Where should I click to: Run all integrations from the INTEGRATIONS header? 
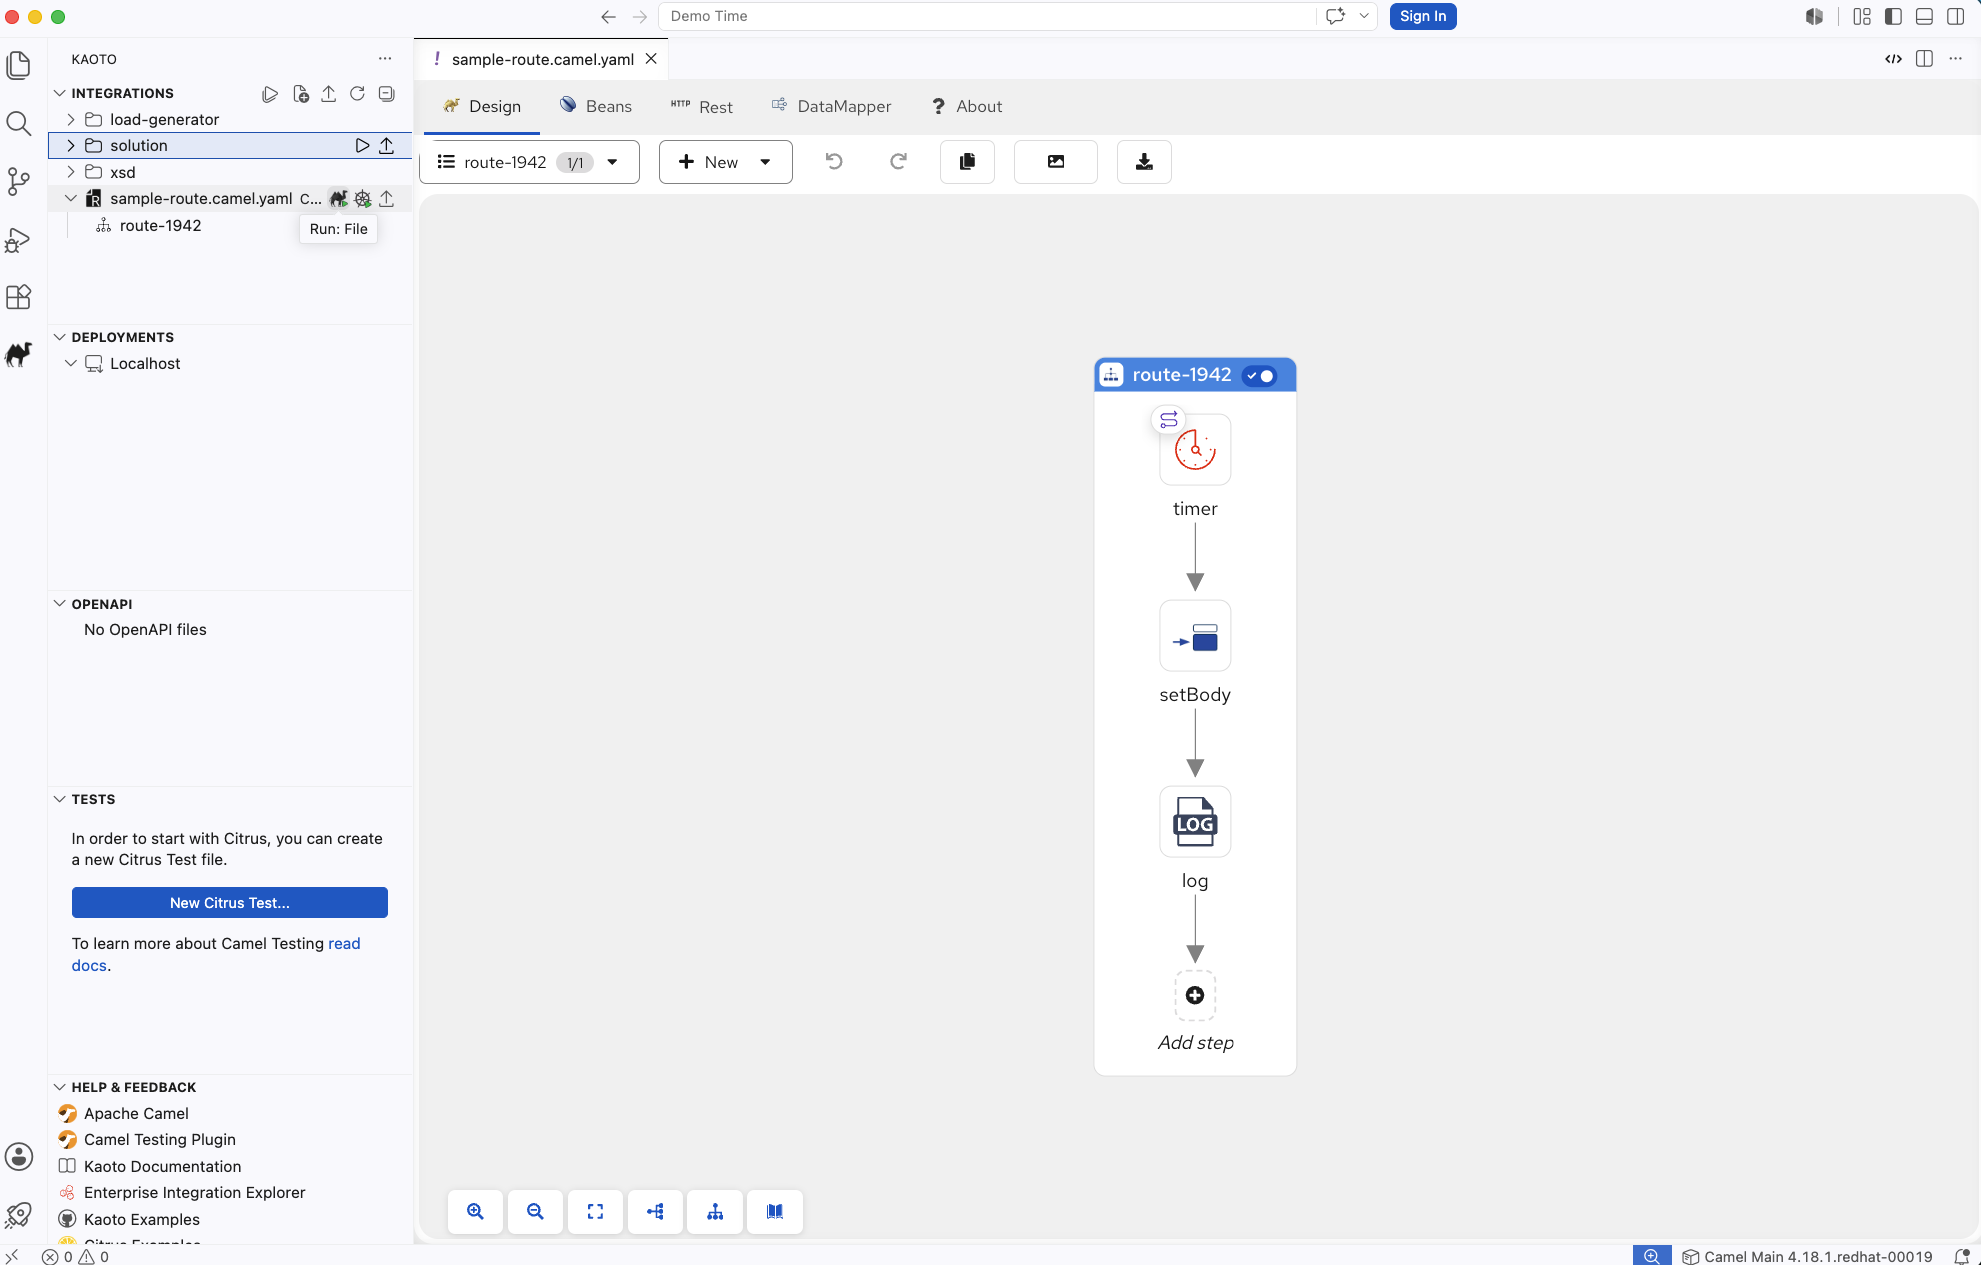coord(270,94)
